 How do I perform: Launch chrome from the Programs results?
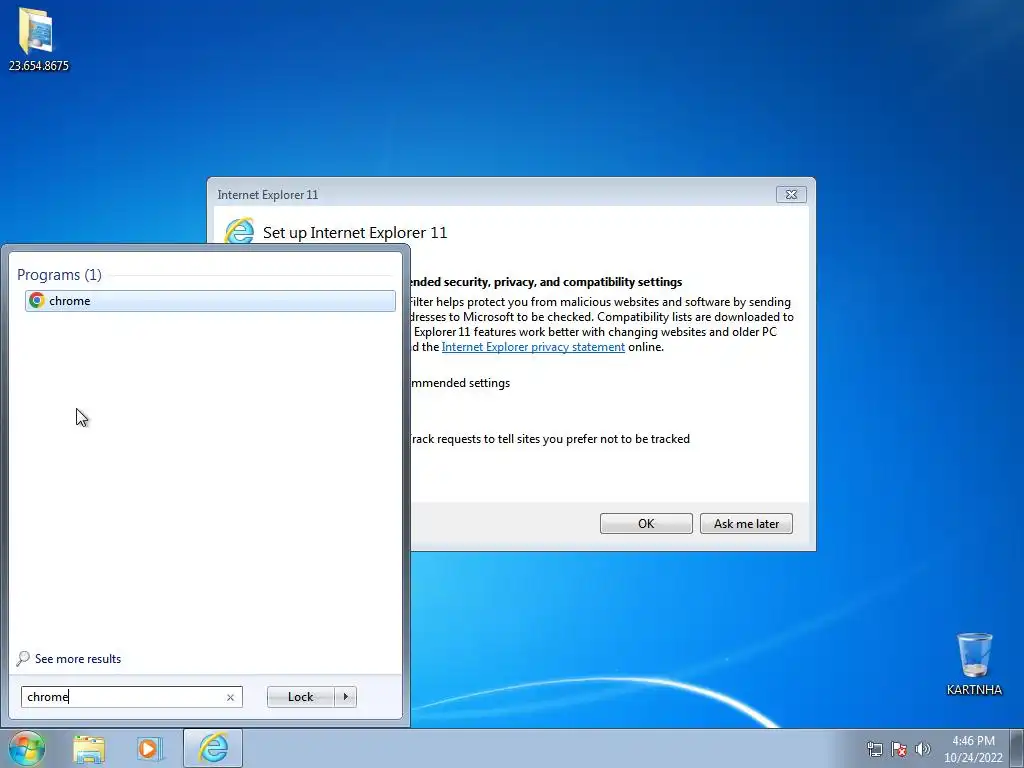click(210, 301)
